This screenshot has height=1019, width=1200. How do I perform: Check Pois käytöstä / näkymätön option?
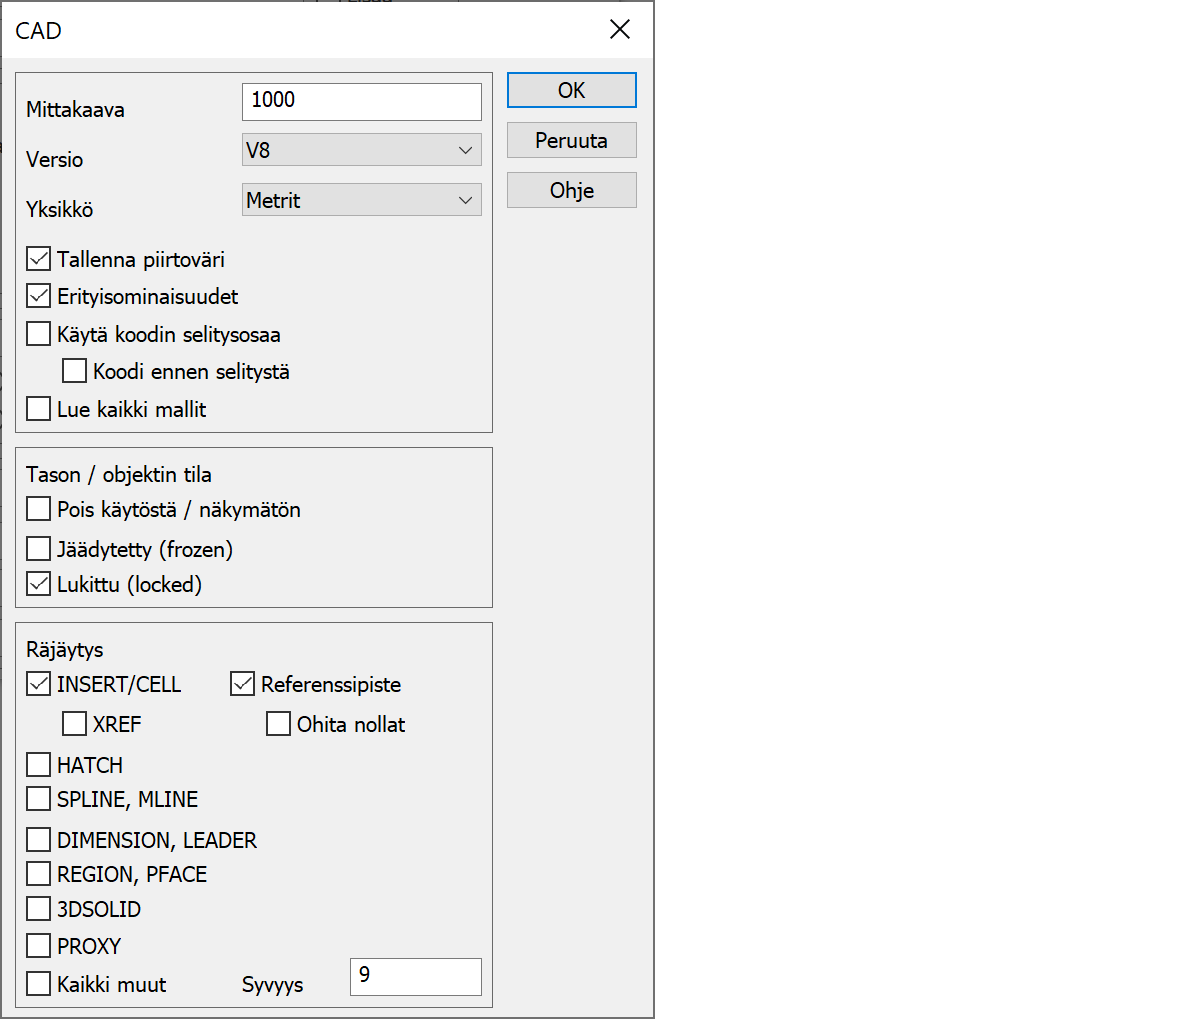pyautogui.click(x=38, y=509)
